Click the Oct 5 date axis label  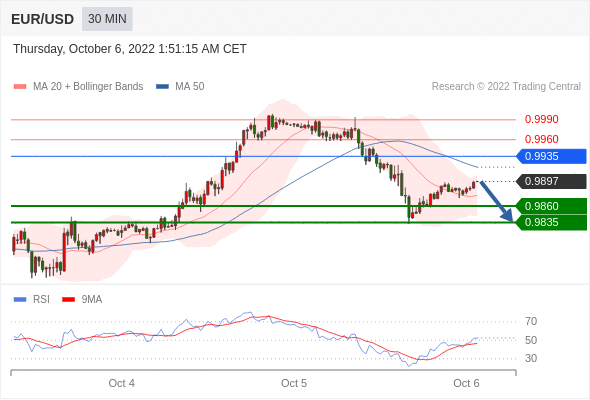294,383
